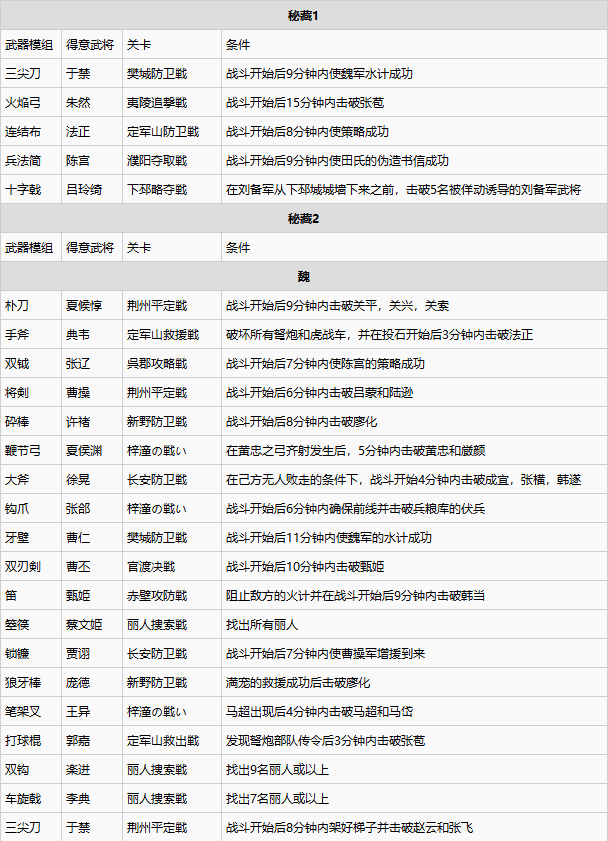
Task: Select the '大斧' weapon cell
Action: click(31, 479)
